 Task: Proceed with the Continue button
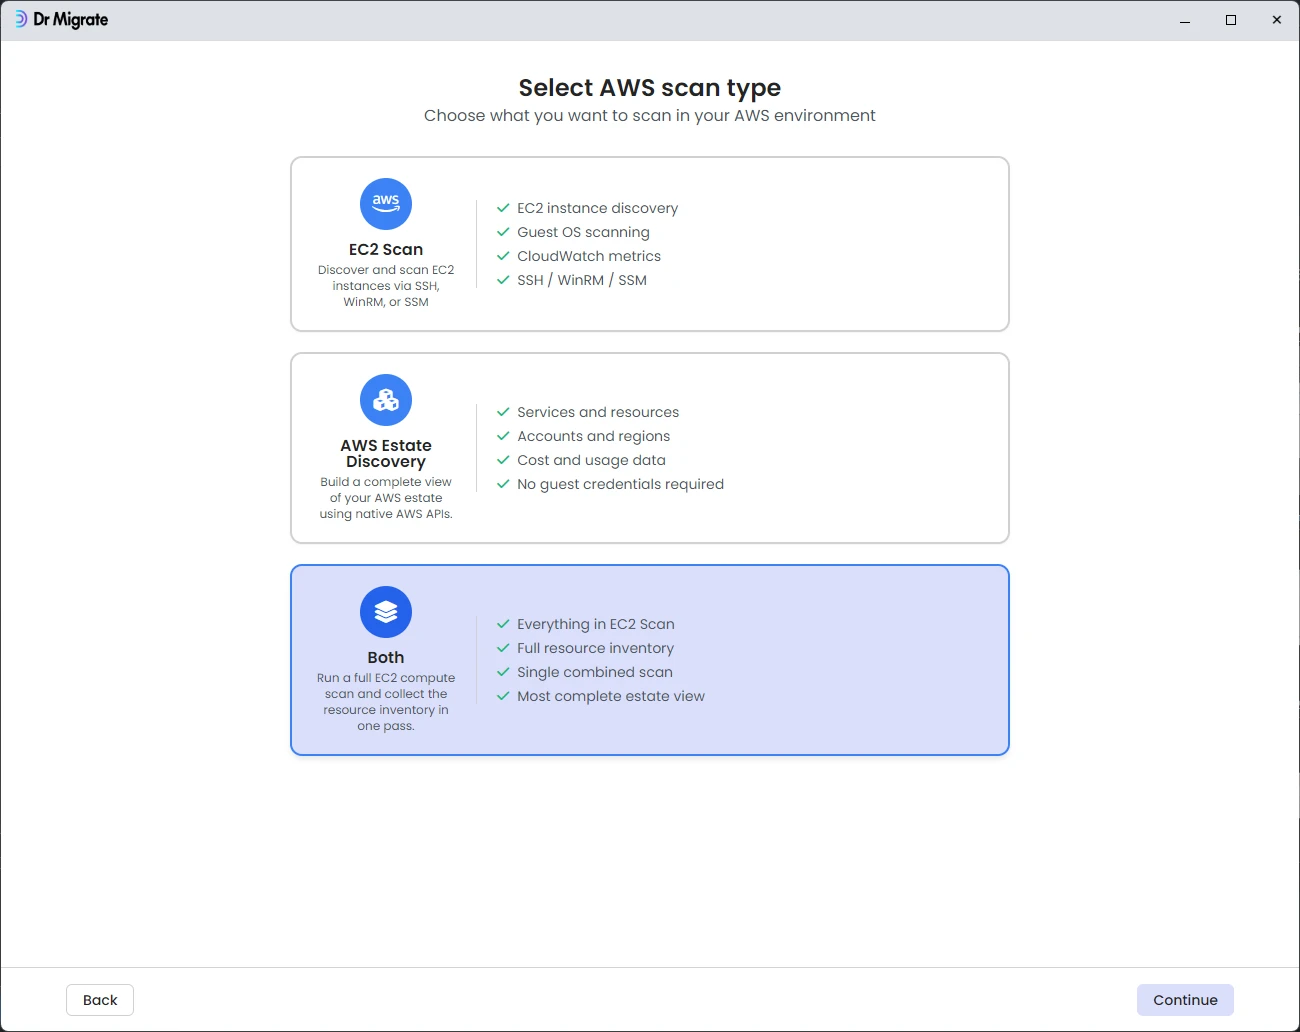click(1185, 1000)
